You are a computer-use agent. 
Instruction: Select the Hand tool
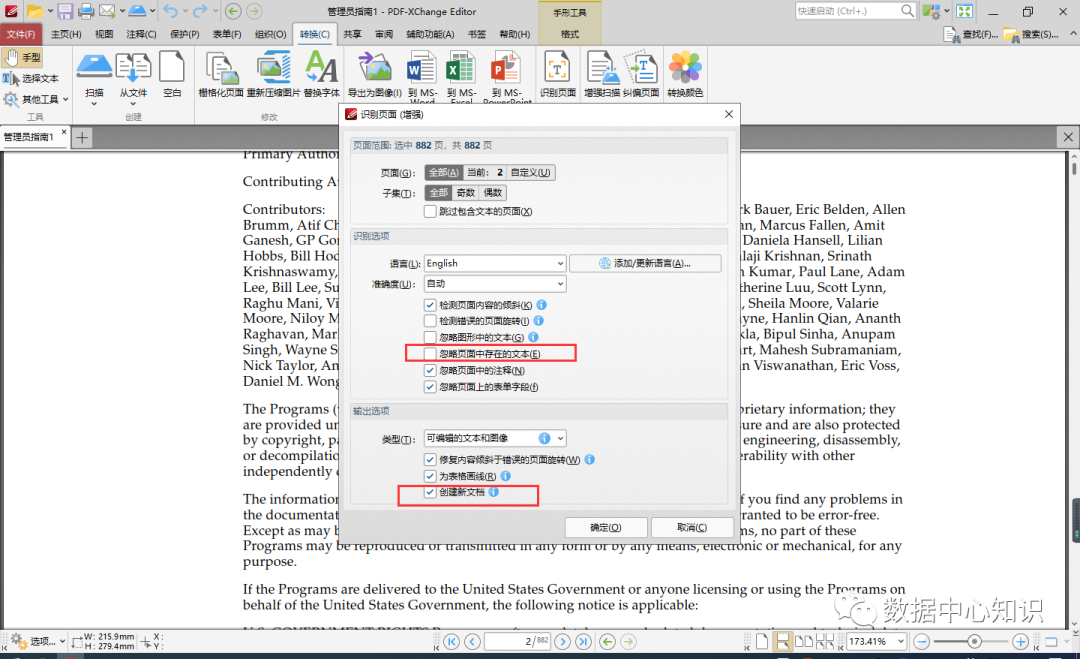[x=23, y=58]
